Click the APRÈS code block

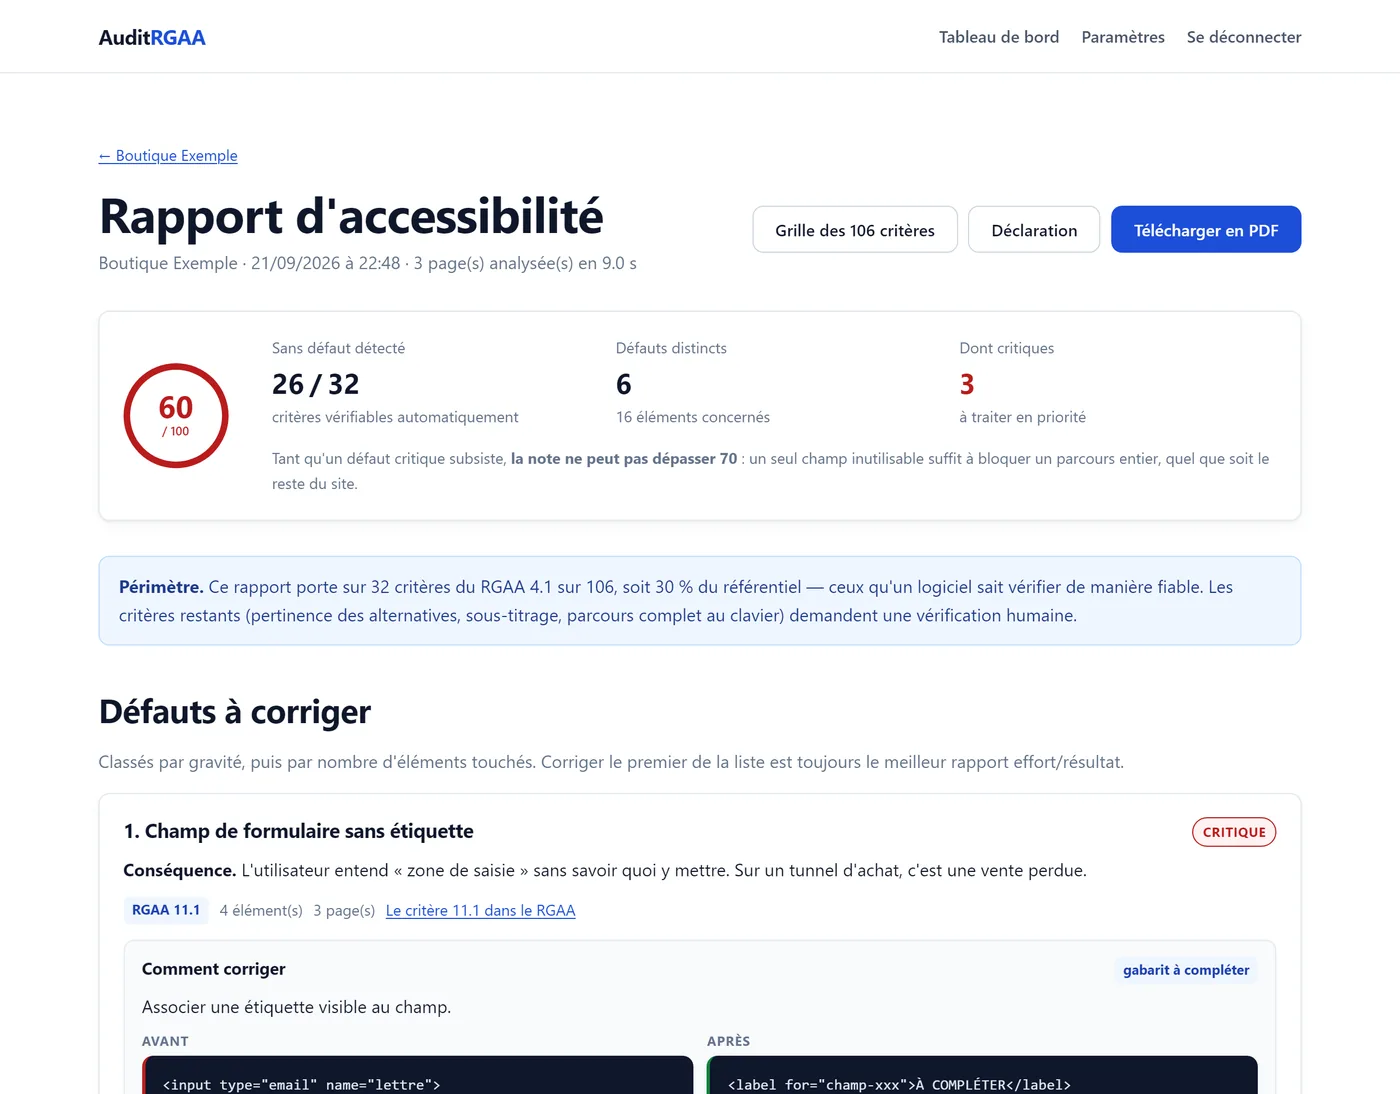983,1075
